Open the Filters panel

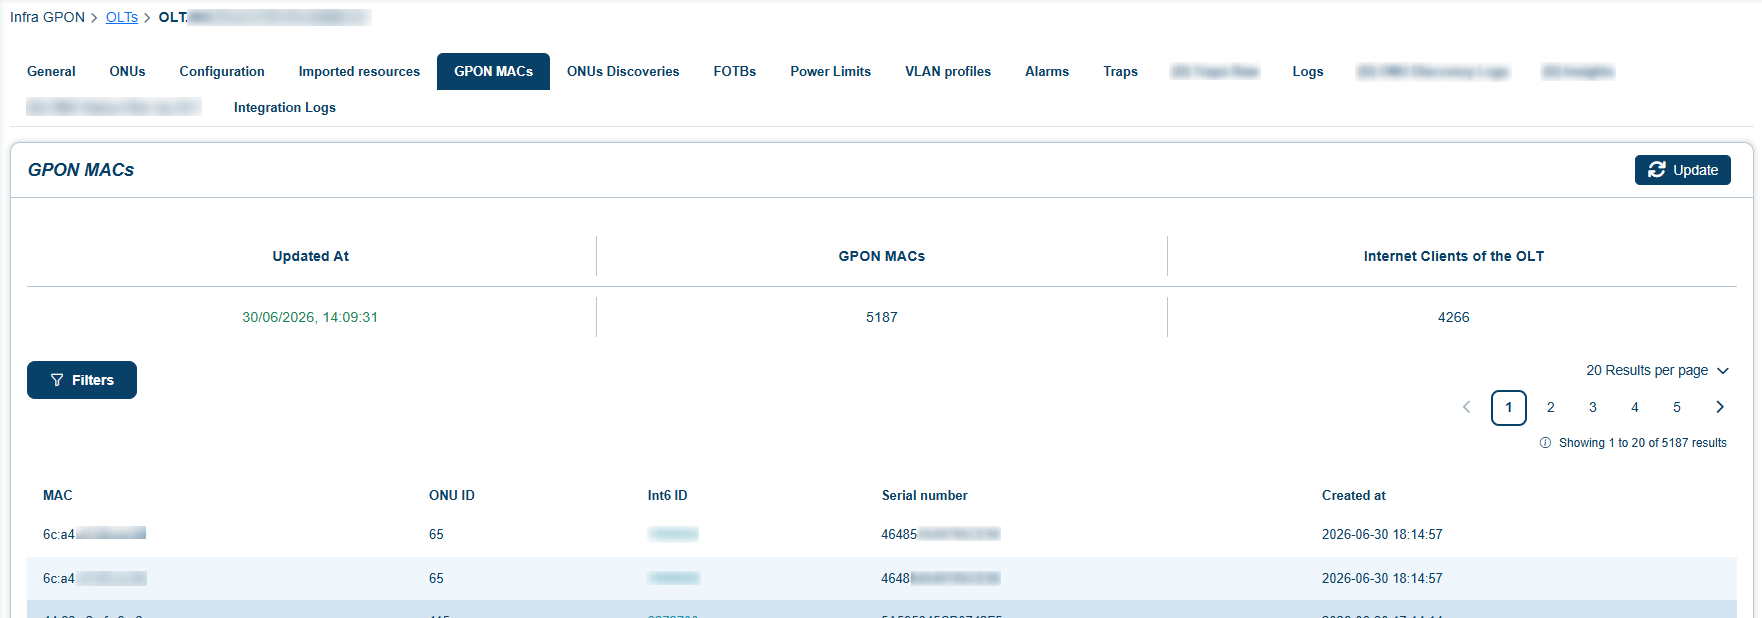pos(82,380)
